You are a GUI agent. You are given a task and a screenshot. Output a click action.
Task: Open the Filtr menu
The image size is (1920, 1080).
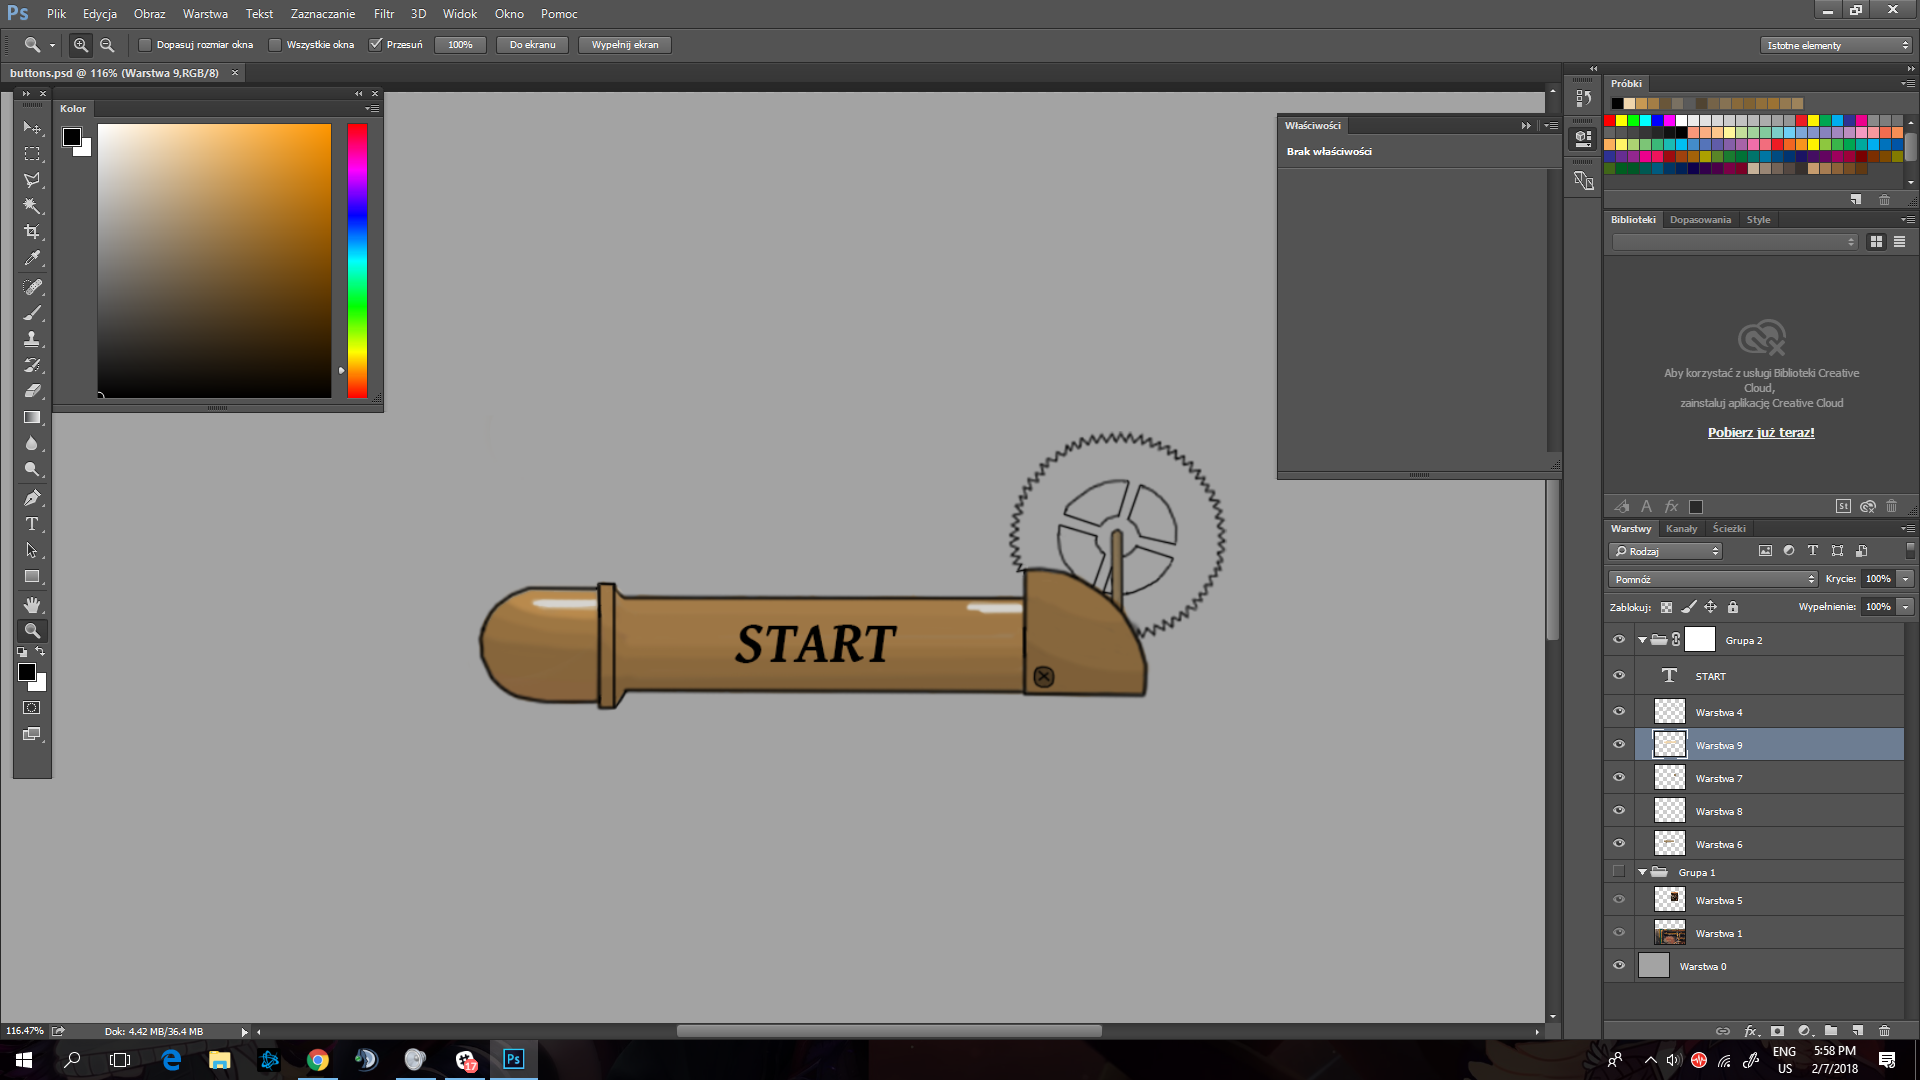(x=383, y=13)
